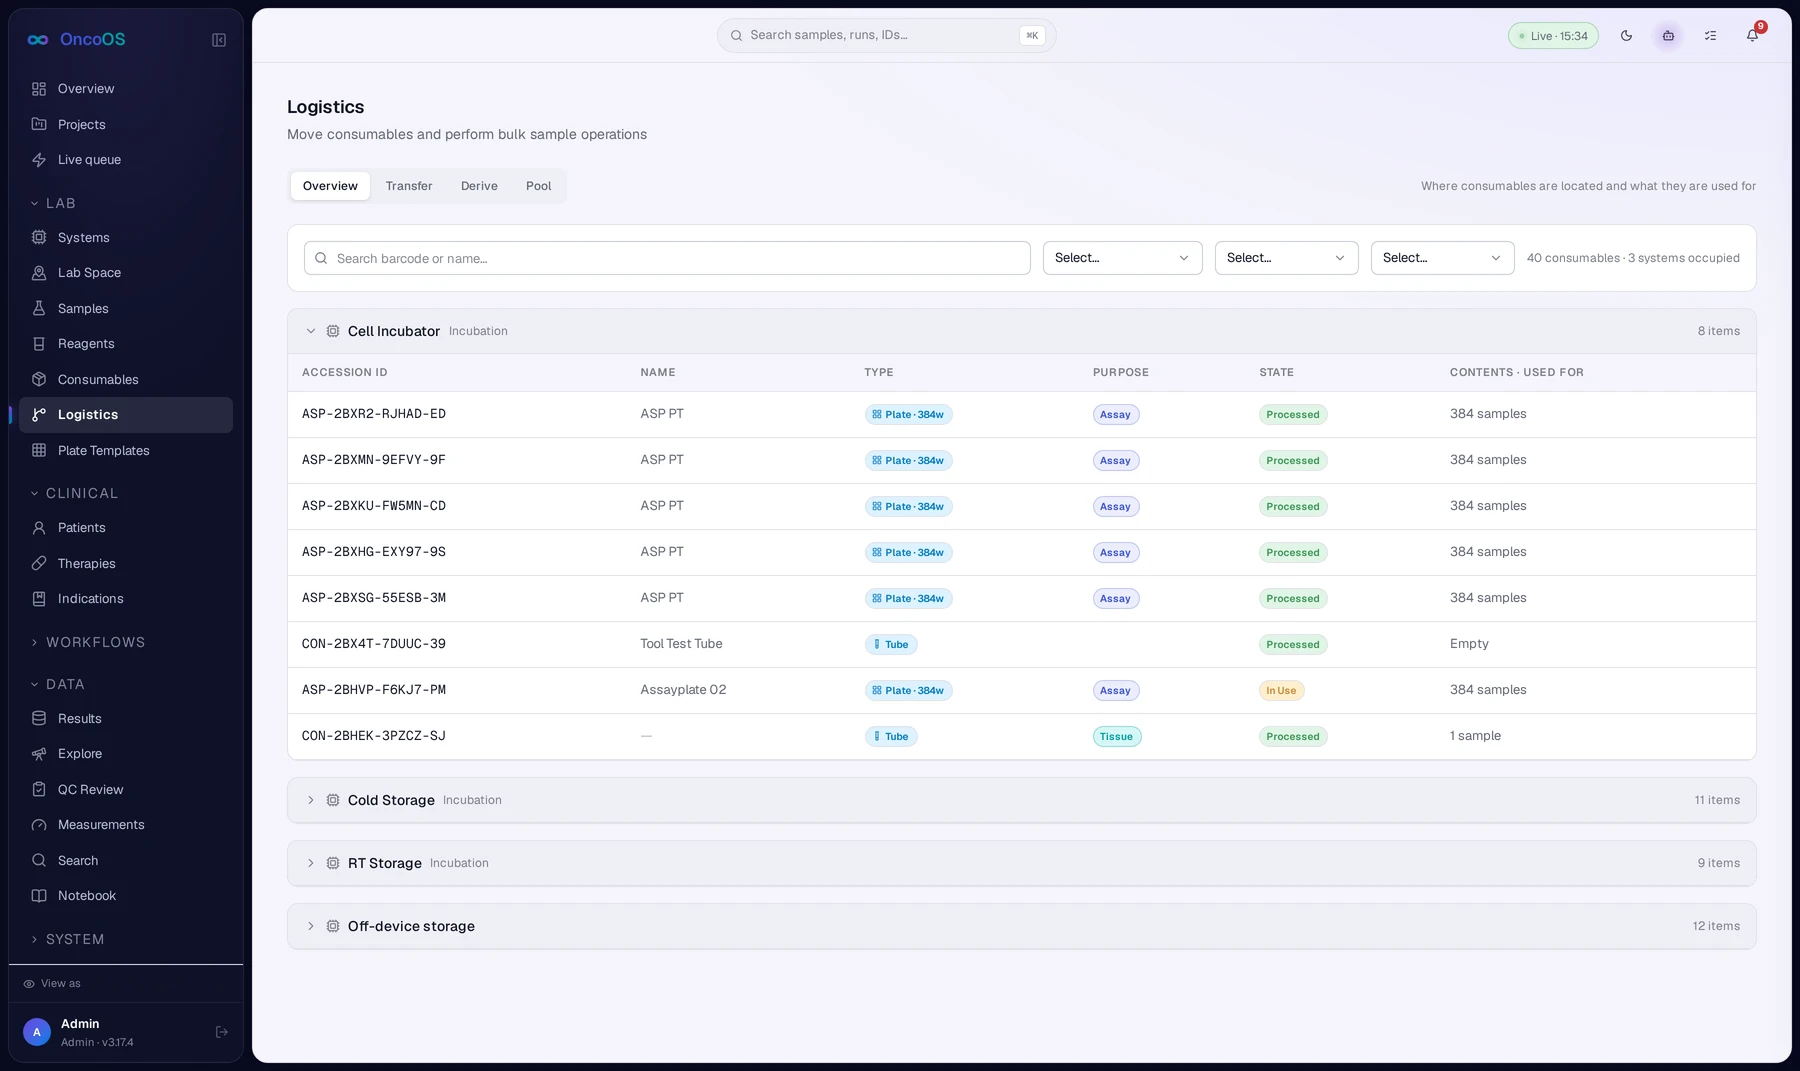Click the barcode or name search field

pyautogui.click(x=667, y=258)
